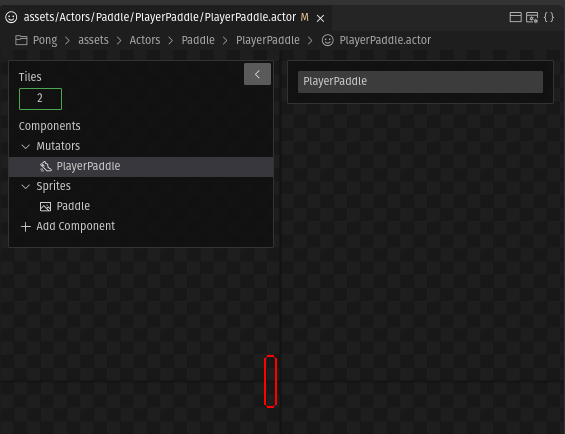Open the preview settings window icon
The width and height of the screenshot is (565, 434).
(x=532, y=17)
